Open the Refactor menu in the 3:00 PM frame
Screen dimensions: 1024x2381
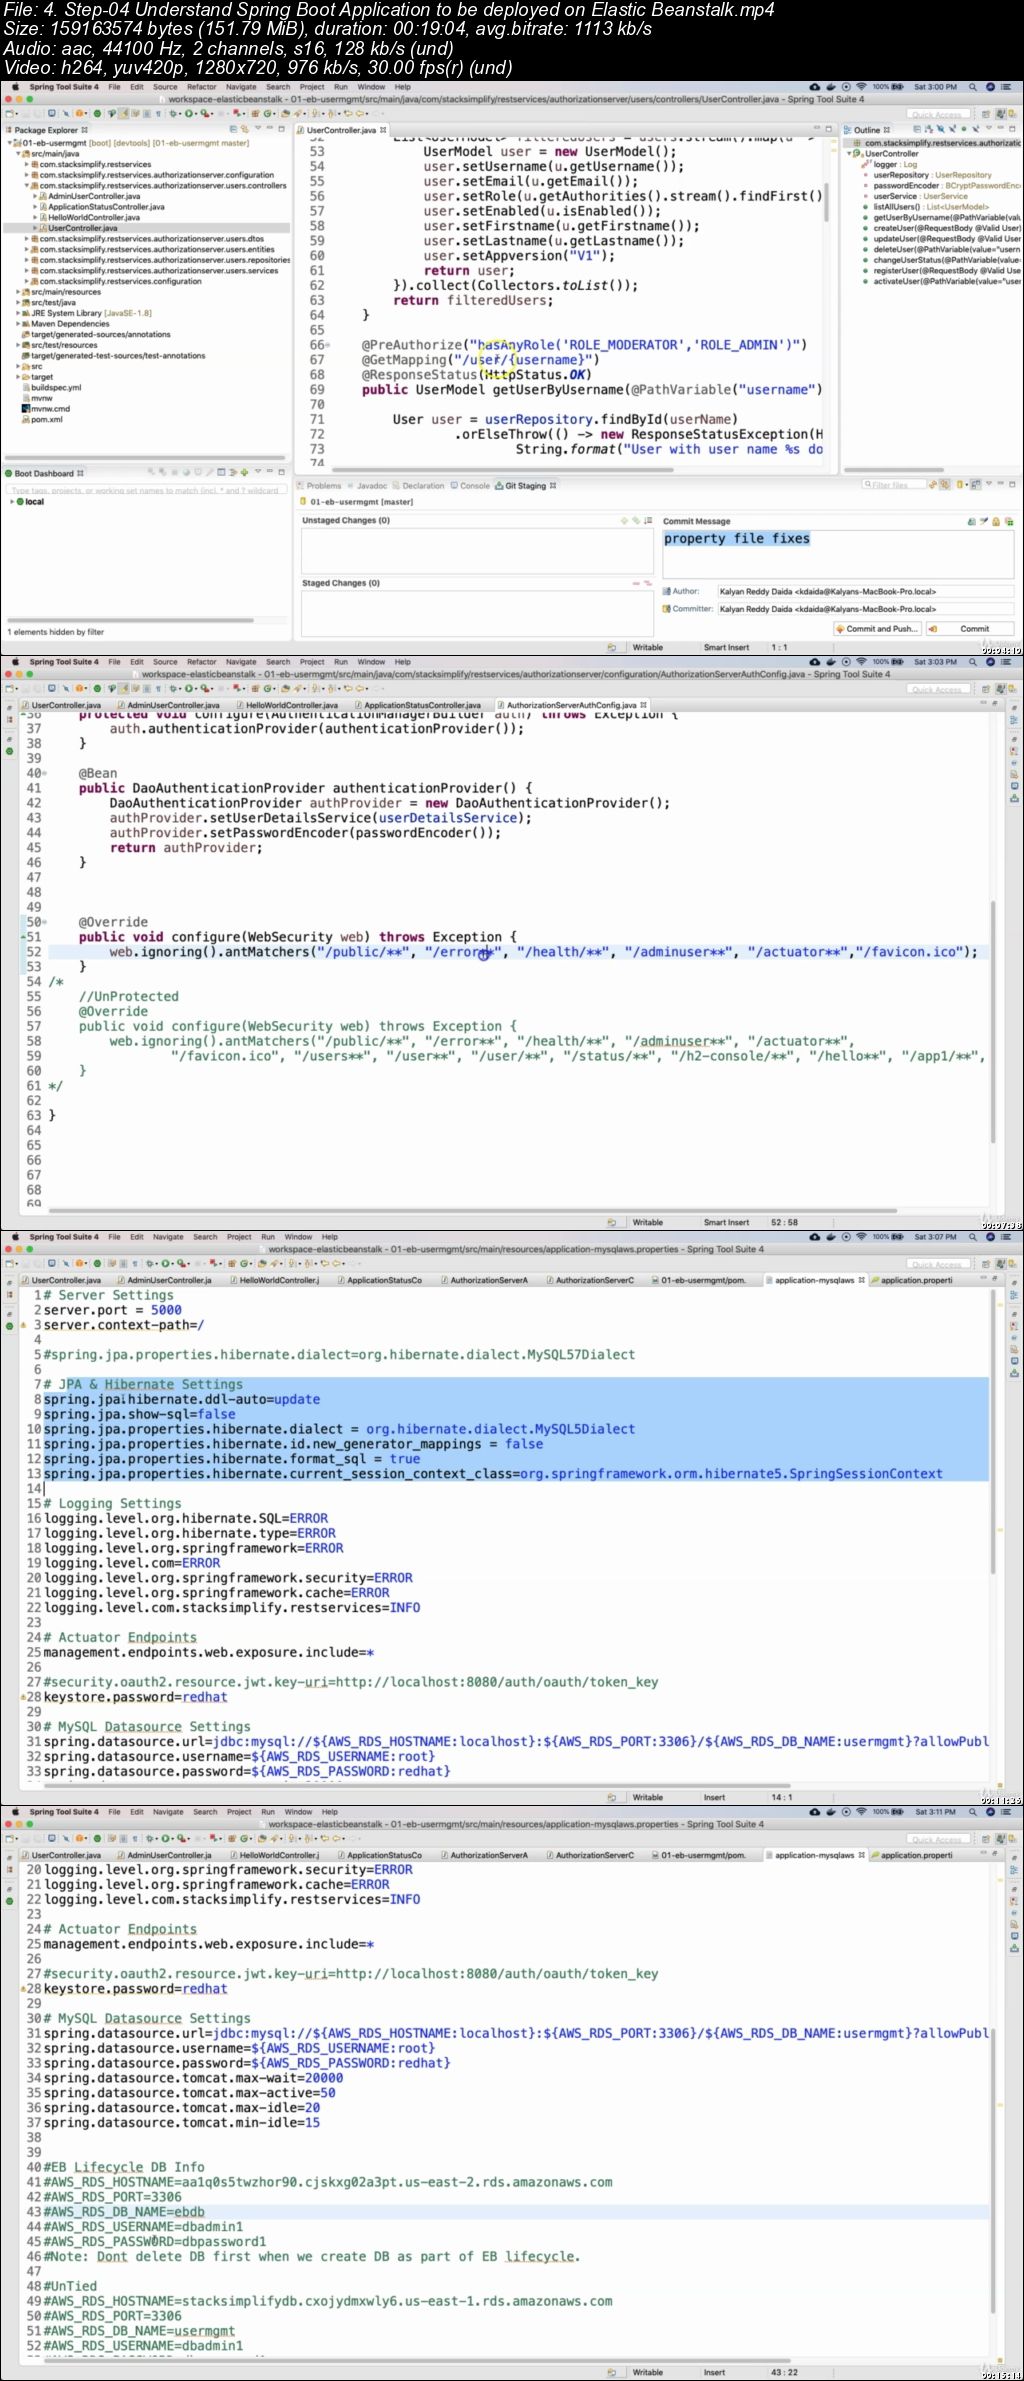click(x=201, y=87)
